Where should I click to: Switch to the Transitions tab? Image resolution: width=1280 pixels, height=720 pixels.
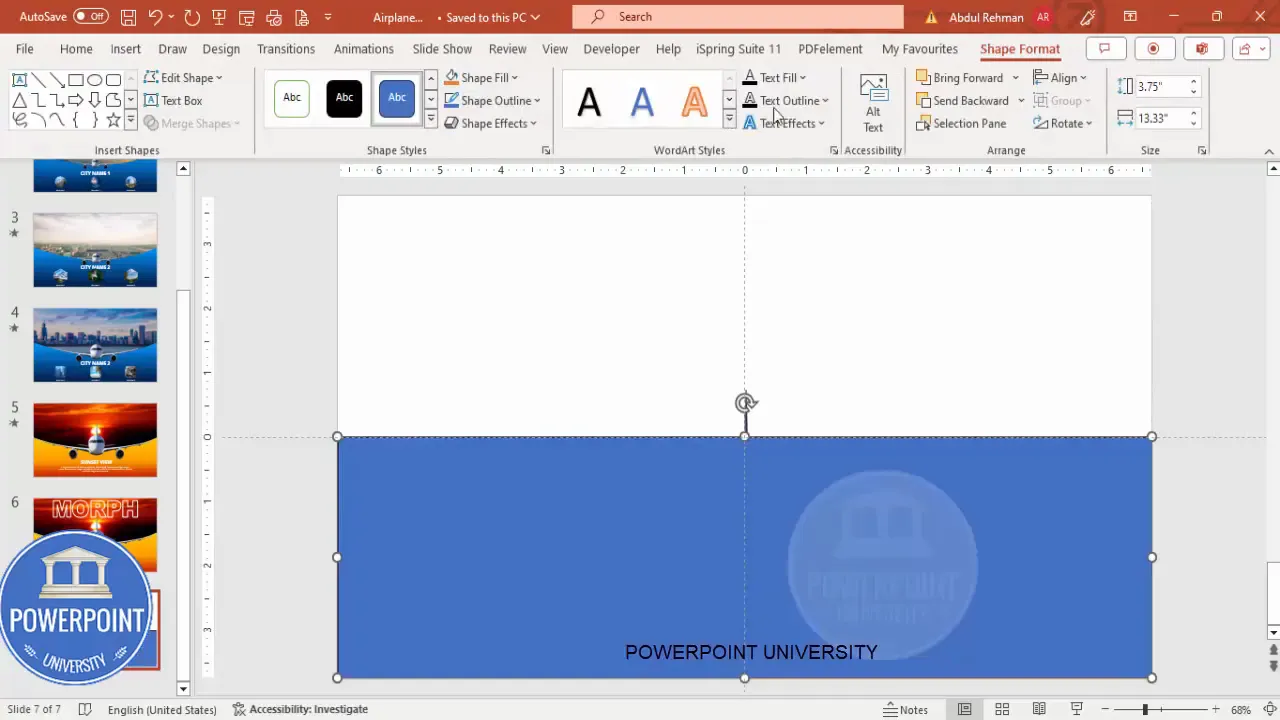coord(286,48)
